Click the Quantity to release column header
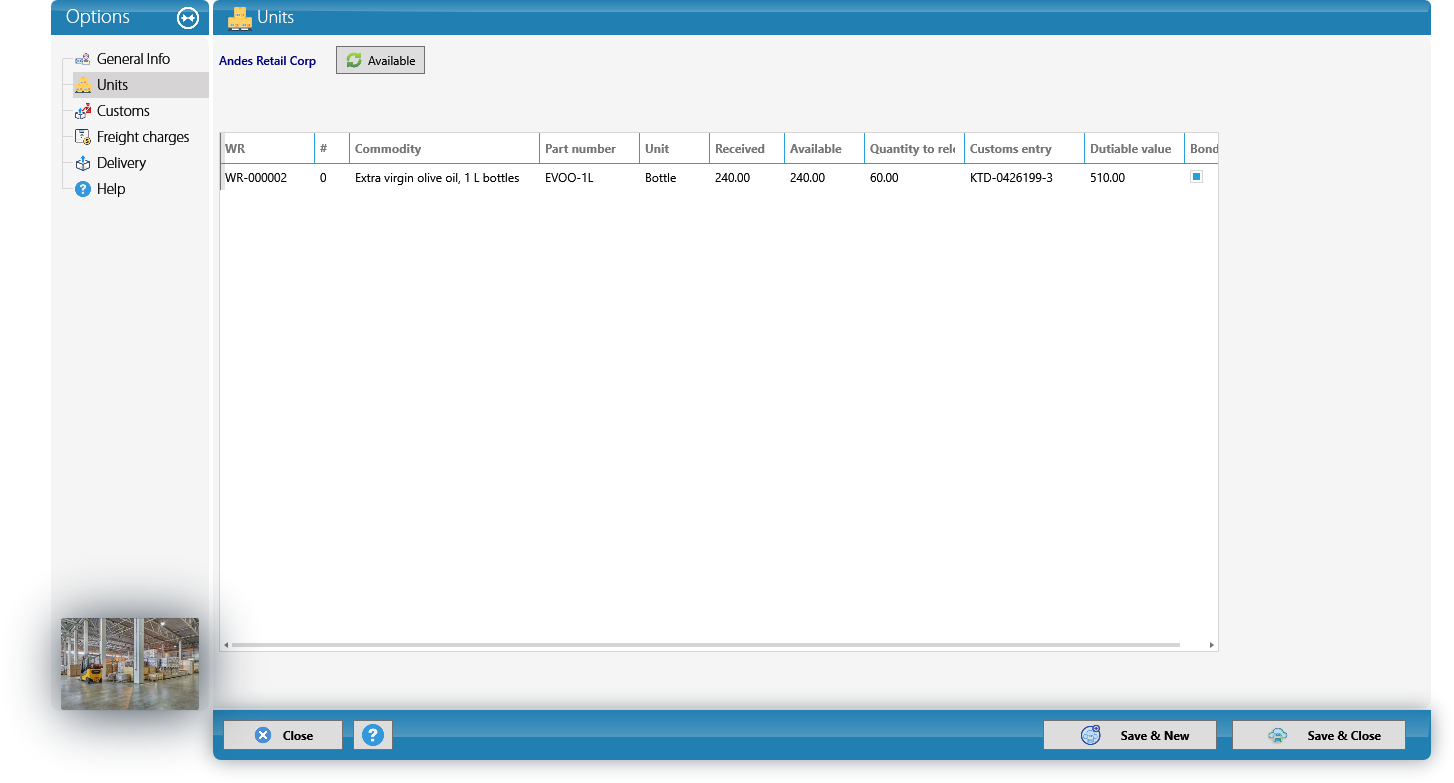 point(914,148)
